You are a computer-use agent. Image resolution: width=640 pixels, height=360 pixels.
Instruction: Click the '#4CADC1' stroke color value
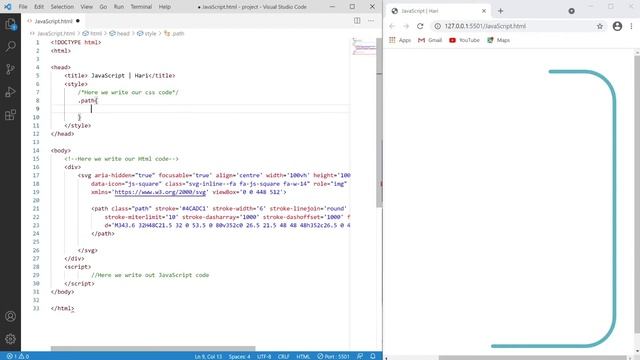point(193,209)
